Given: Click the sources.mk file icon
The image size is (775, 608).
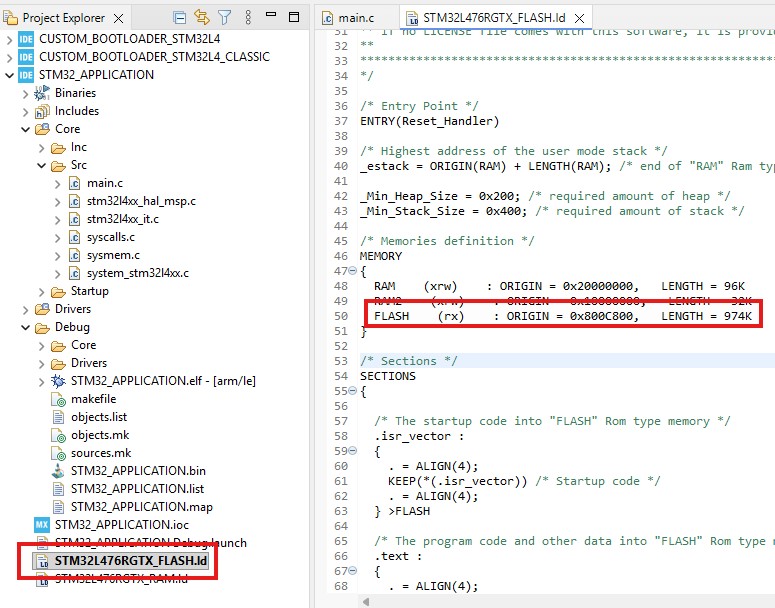Looking at the screenshot, I should click(58, 453).
